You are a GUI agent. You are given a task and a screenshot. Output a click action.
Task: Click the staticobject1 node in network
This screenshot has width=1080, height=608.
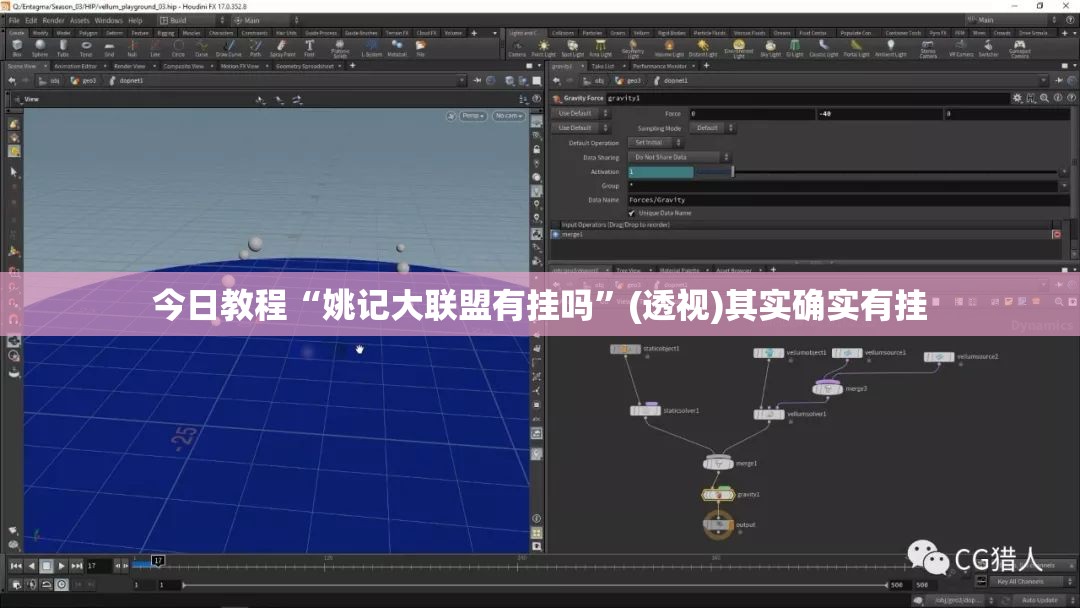pos(625,349)
